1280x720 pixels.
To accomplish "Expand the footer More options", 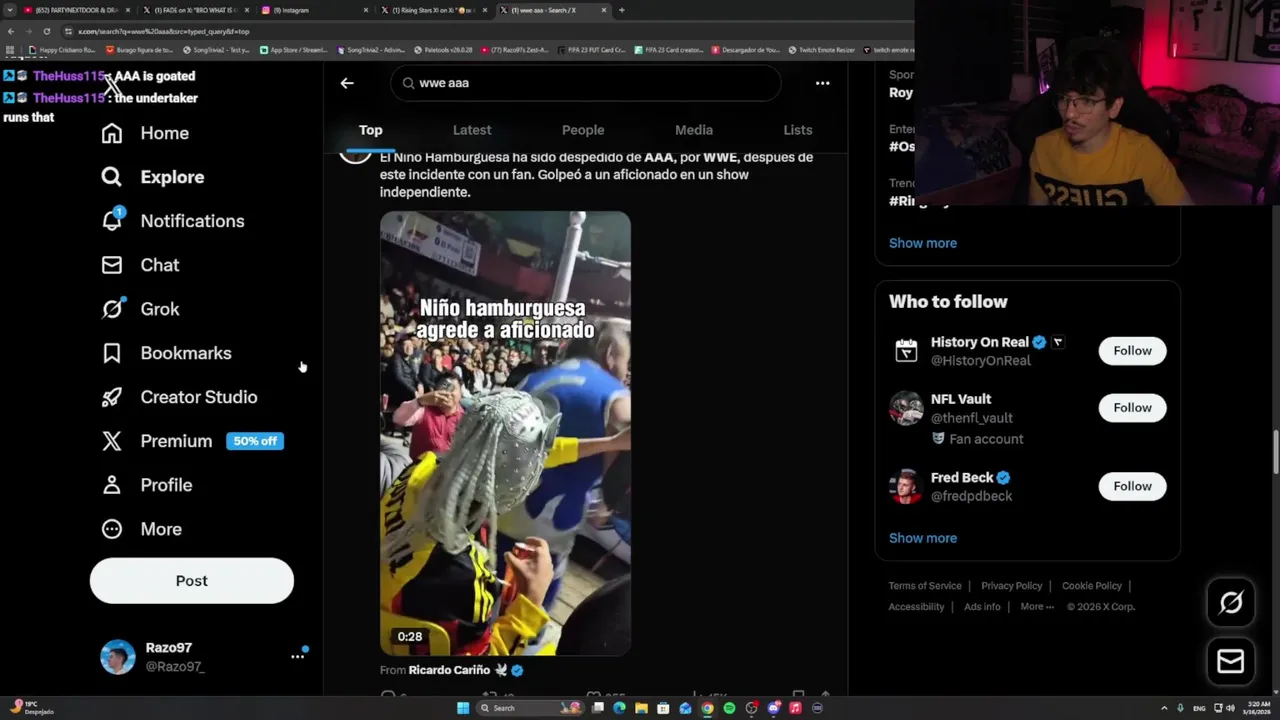I will point(1037,607).
